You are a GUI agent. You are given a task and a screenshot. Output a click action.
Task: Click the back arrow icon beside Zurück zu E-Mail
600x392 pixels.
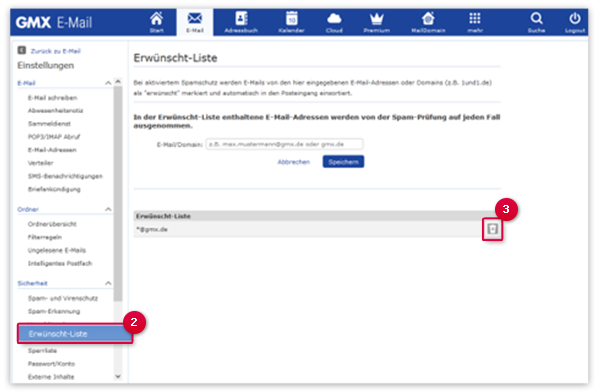tap(22, 50)
